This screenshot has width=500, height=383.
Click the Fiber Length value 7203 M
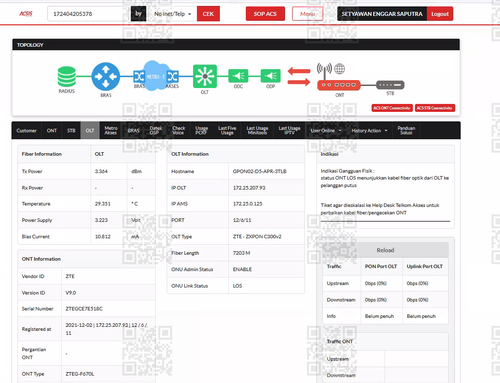point(241,253)
